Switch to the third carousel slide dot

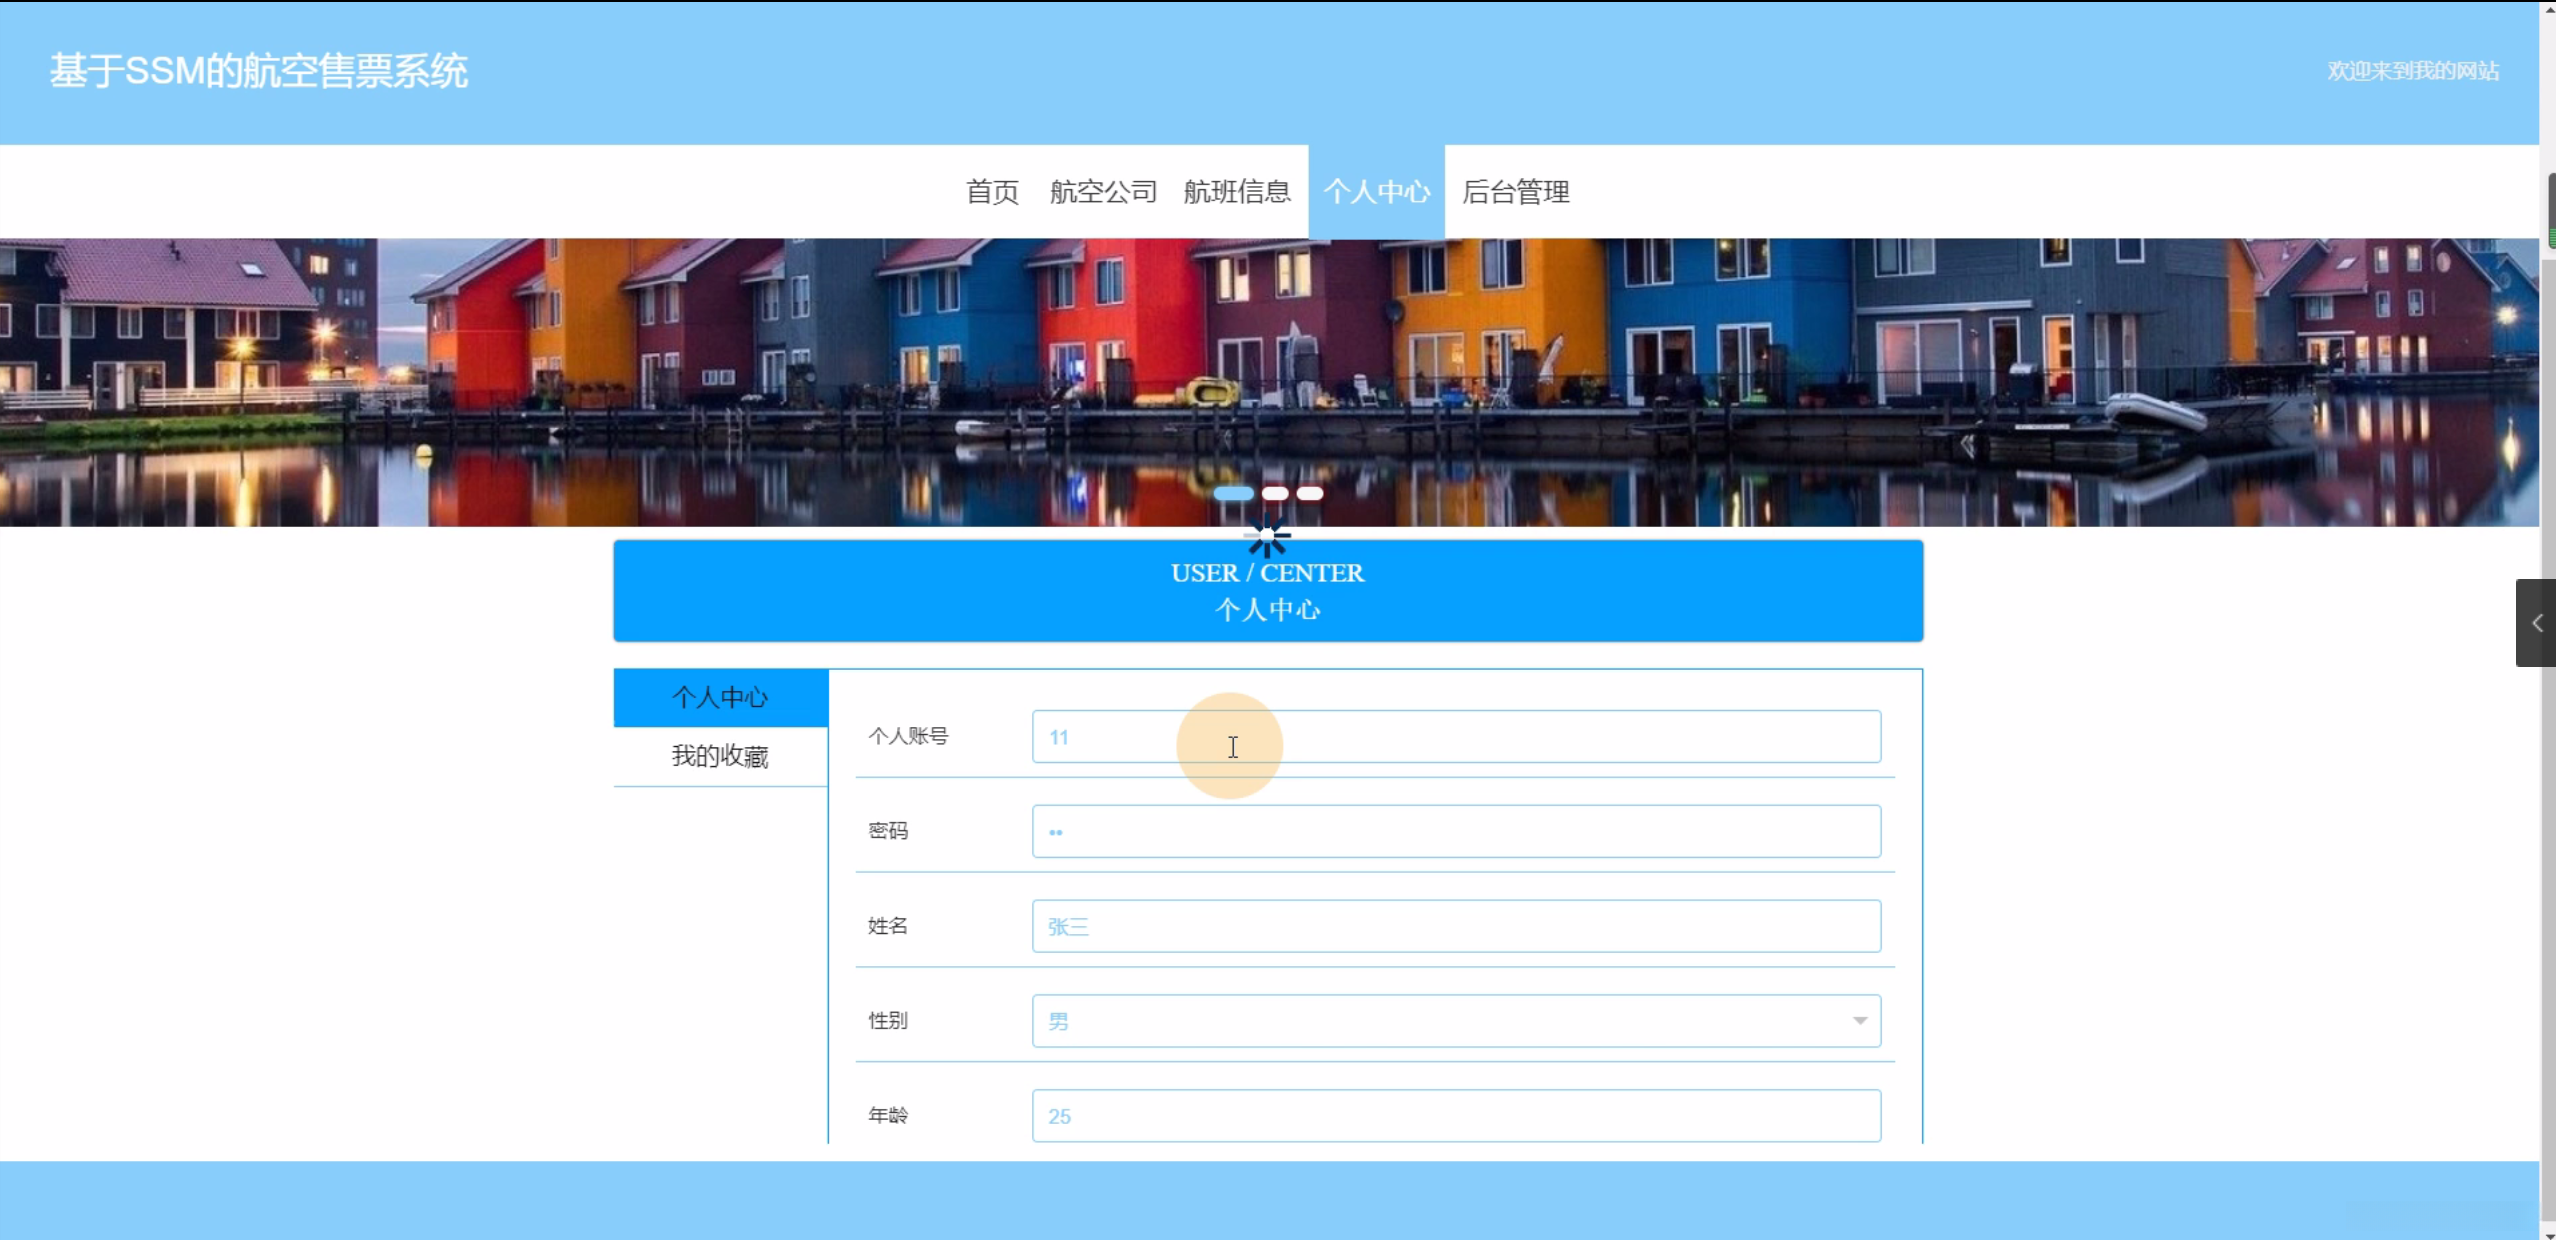pos(1309,493)
